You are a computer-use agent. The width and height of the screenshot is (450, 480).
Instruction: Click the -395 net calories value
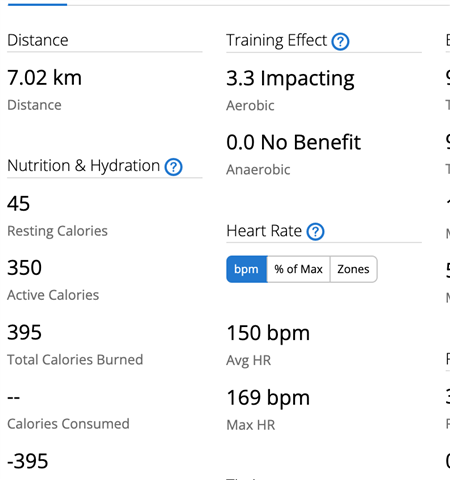[x=28, y=462]
